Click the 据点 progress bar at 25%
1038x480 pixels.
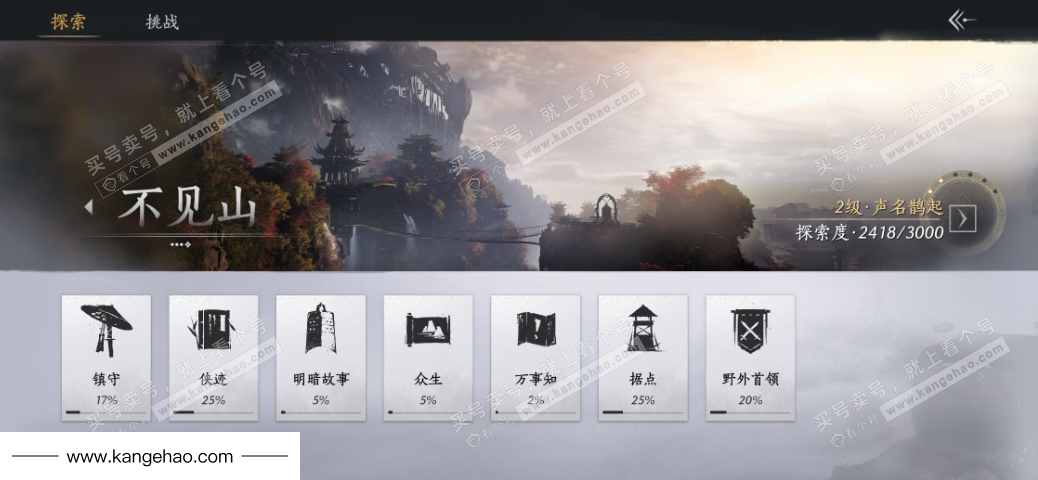643,412
